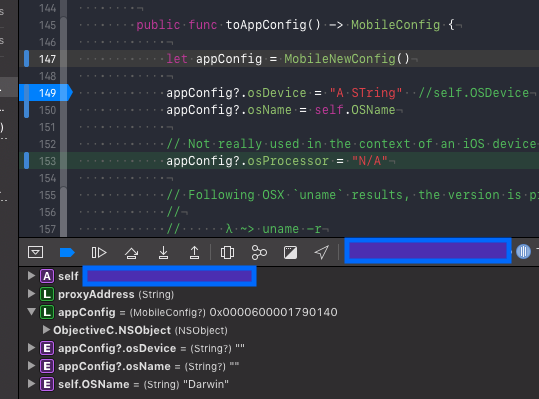Click the Following OSX uname comment line
This screenshot has width=539, height=399.
(353, 195)
